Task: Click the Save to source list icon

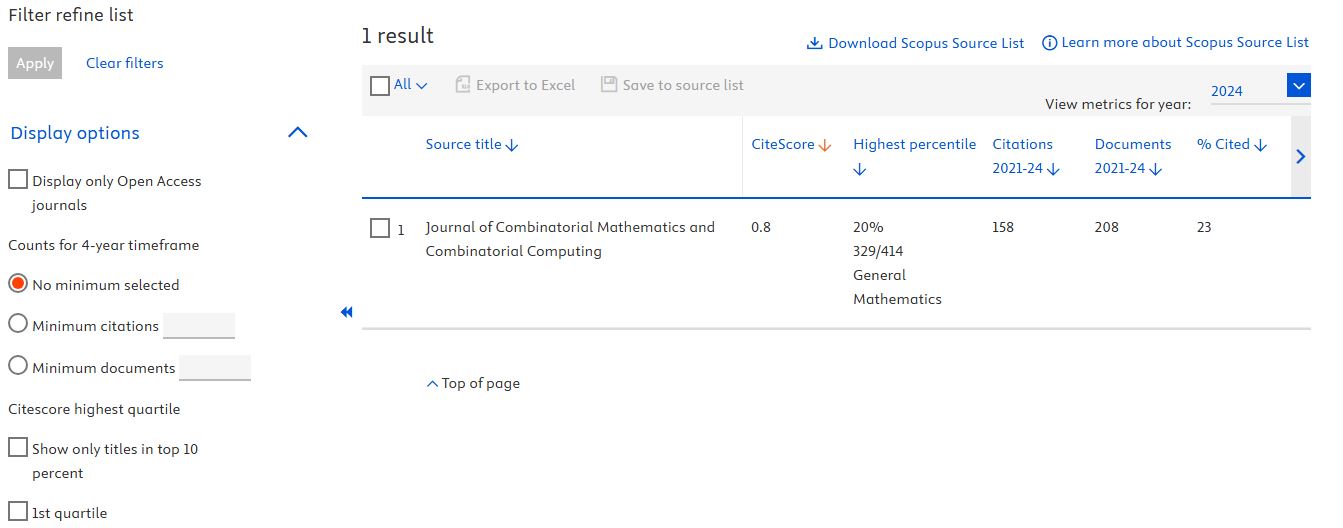Action: 609,85
